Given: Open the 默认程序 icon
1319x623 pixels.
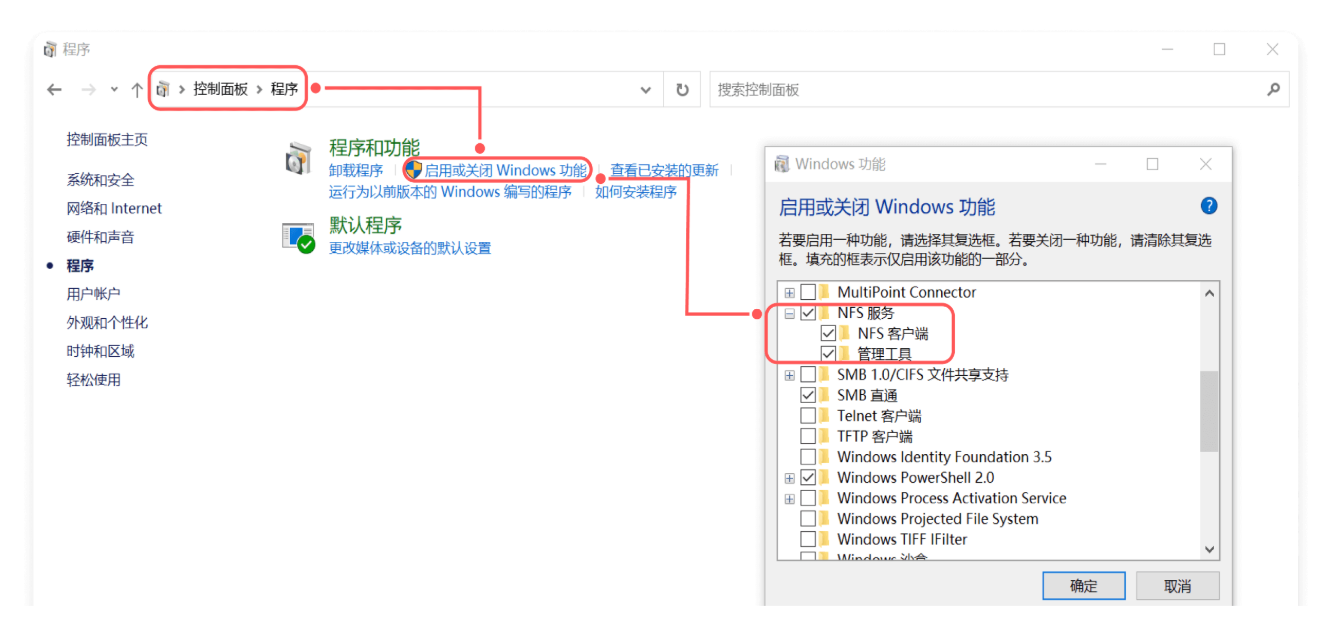Looking at the screenshot, I should pyautogui.click(x=299, y=237).
